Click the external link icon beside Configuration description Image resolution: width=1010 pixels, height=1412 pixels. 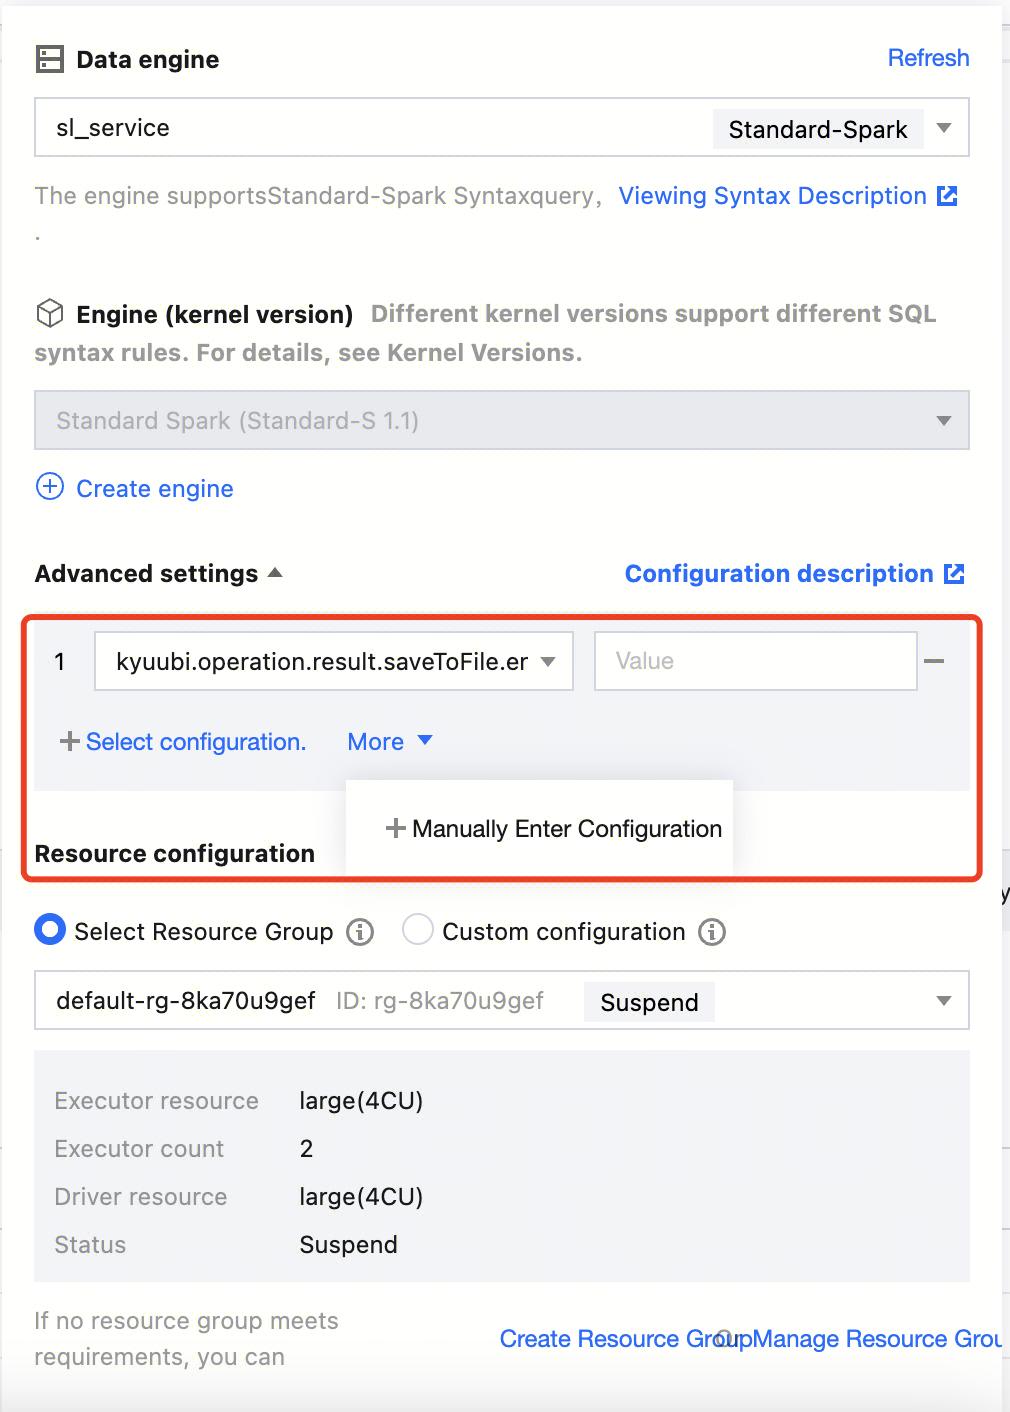pos(955,574)
